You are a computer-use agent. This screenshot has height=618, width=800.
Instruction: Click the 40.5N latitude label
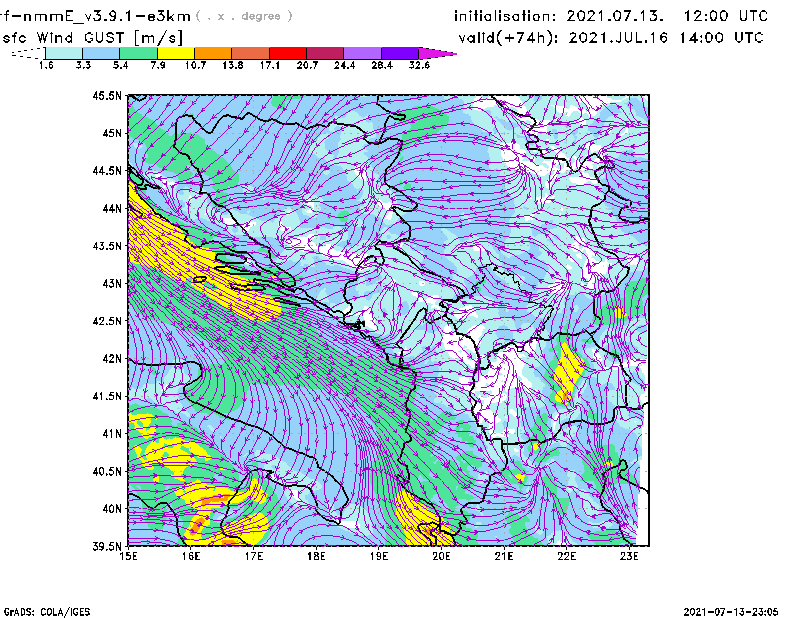(107, 472)
